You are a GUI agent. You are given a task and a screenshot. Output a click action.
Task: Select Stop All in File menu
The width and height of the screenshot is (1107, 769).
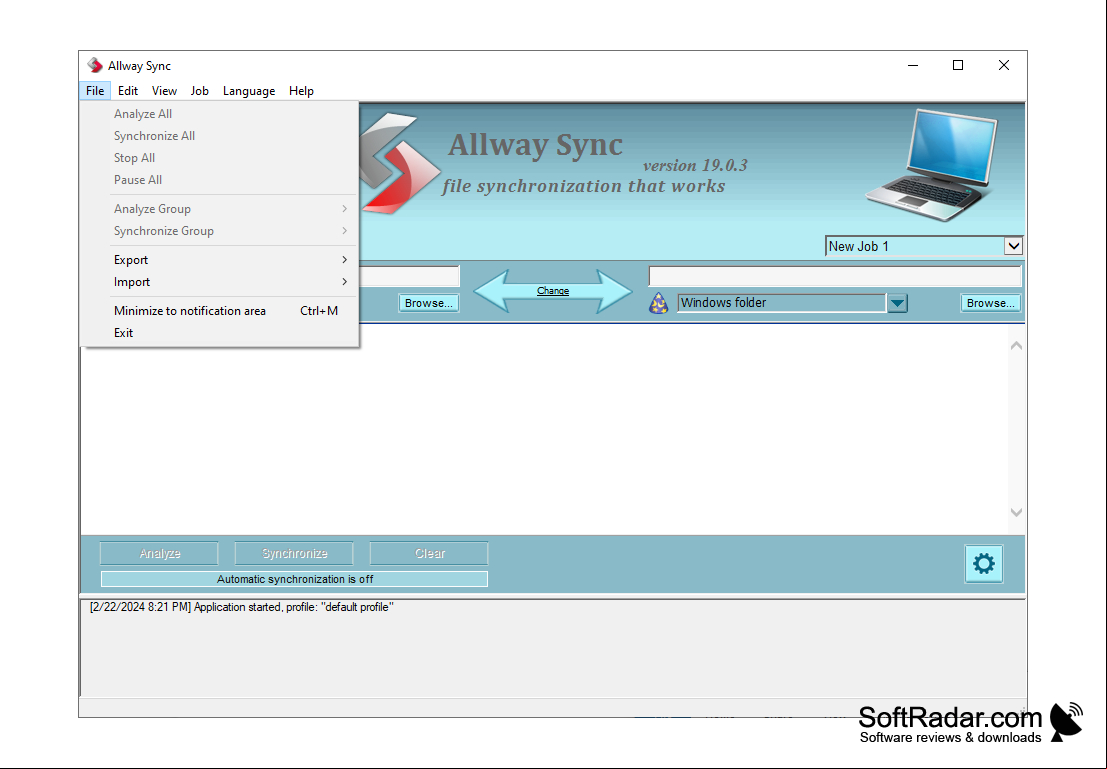(x=220, y=157)
